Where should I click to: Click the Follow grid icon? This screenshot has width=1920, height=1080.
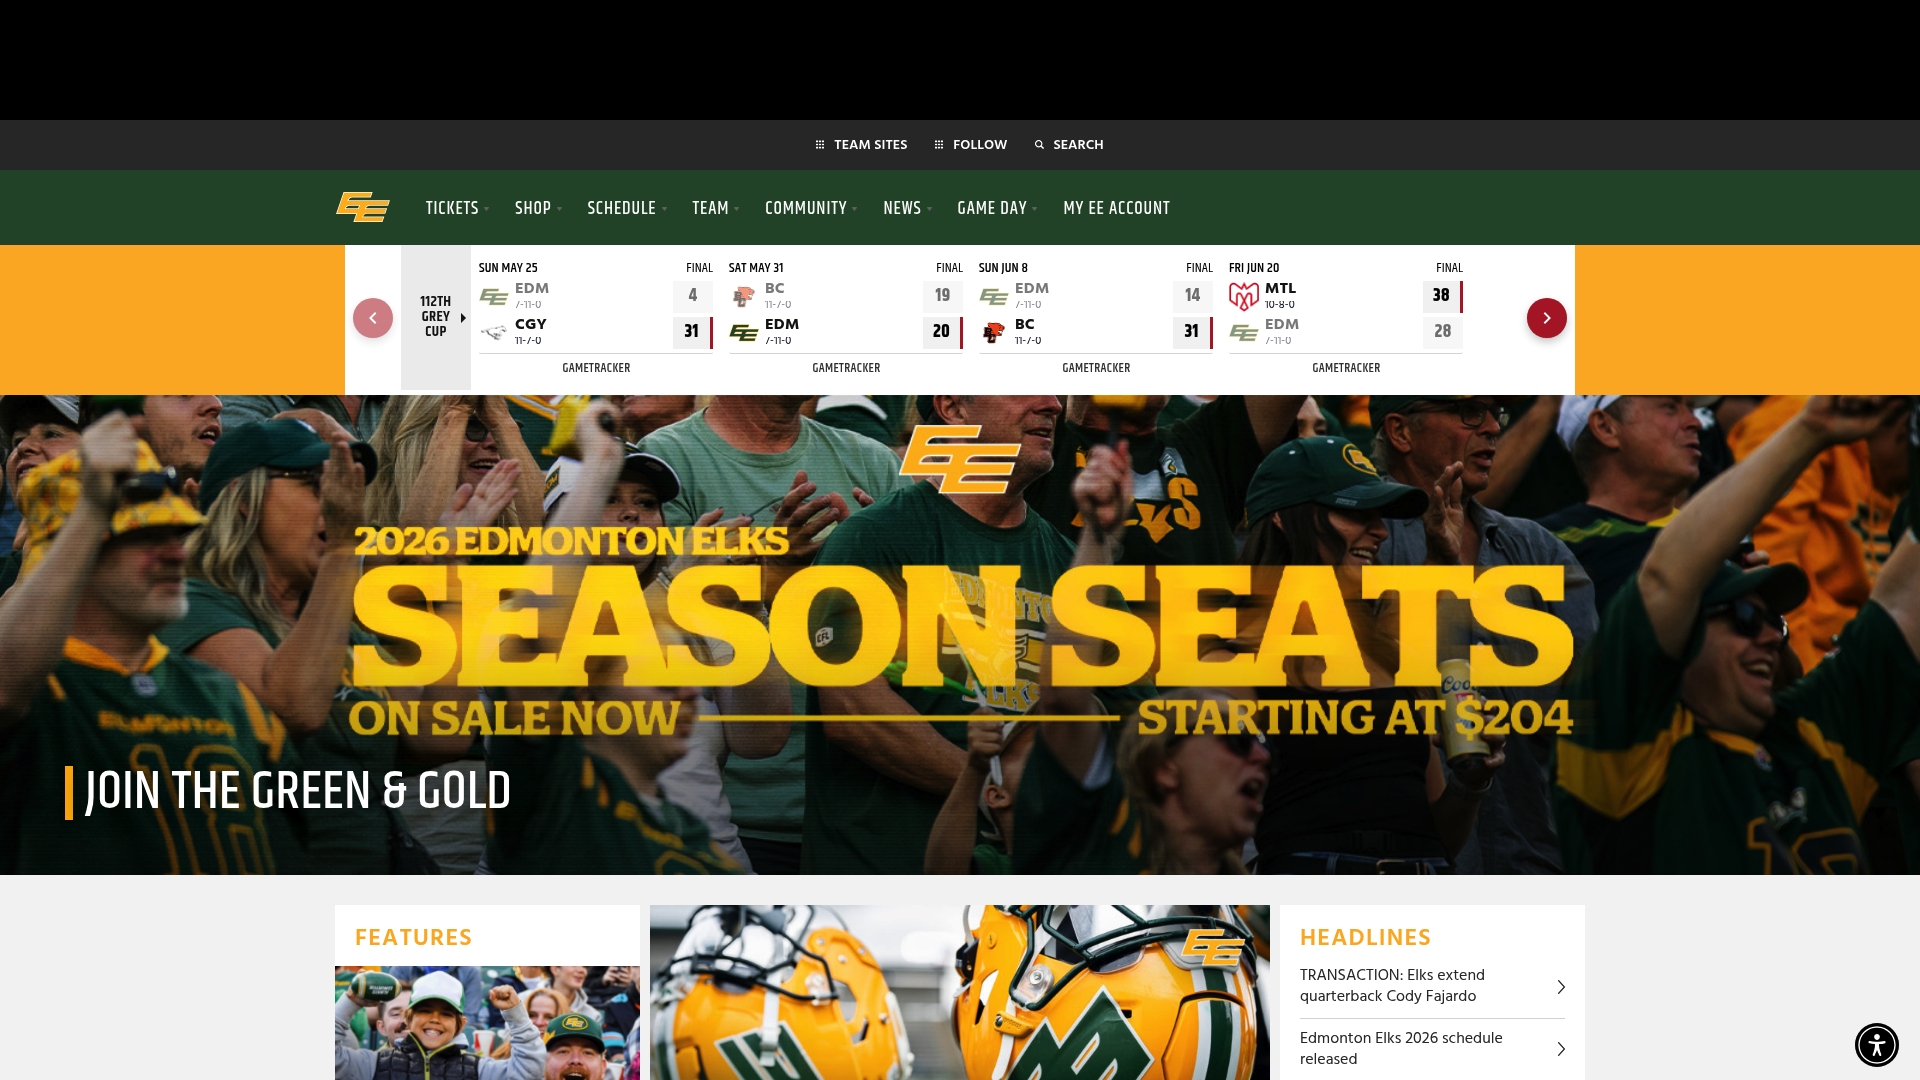[x=939, y=145]
